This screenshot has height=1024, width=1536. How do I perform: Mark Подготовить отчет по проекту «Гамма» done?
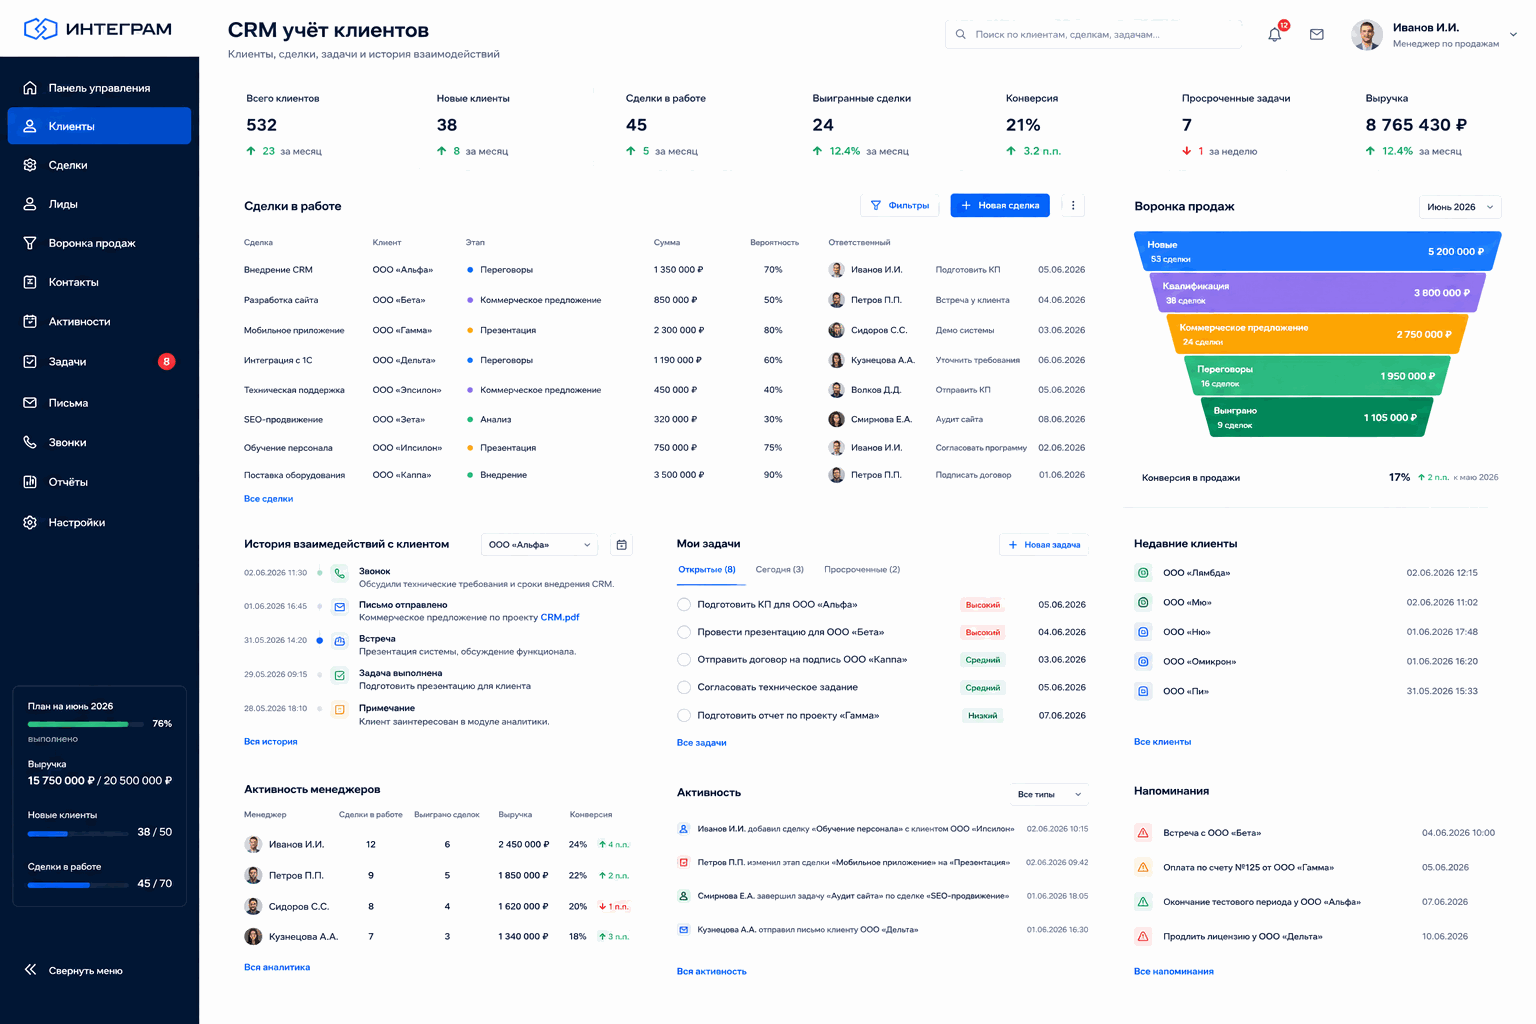684,715
